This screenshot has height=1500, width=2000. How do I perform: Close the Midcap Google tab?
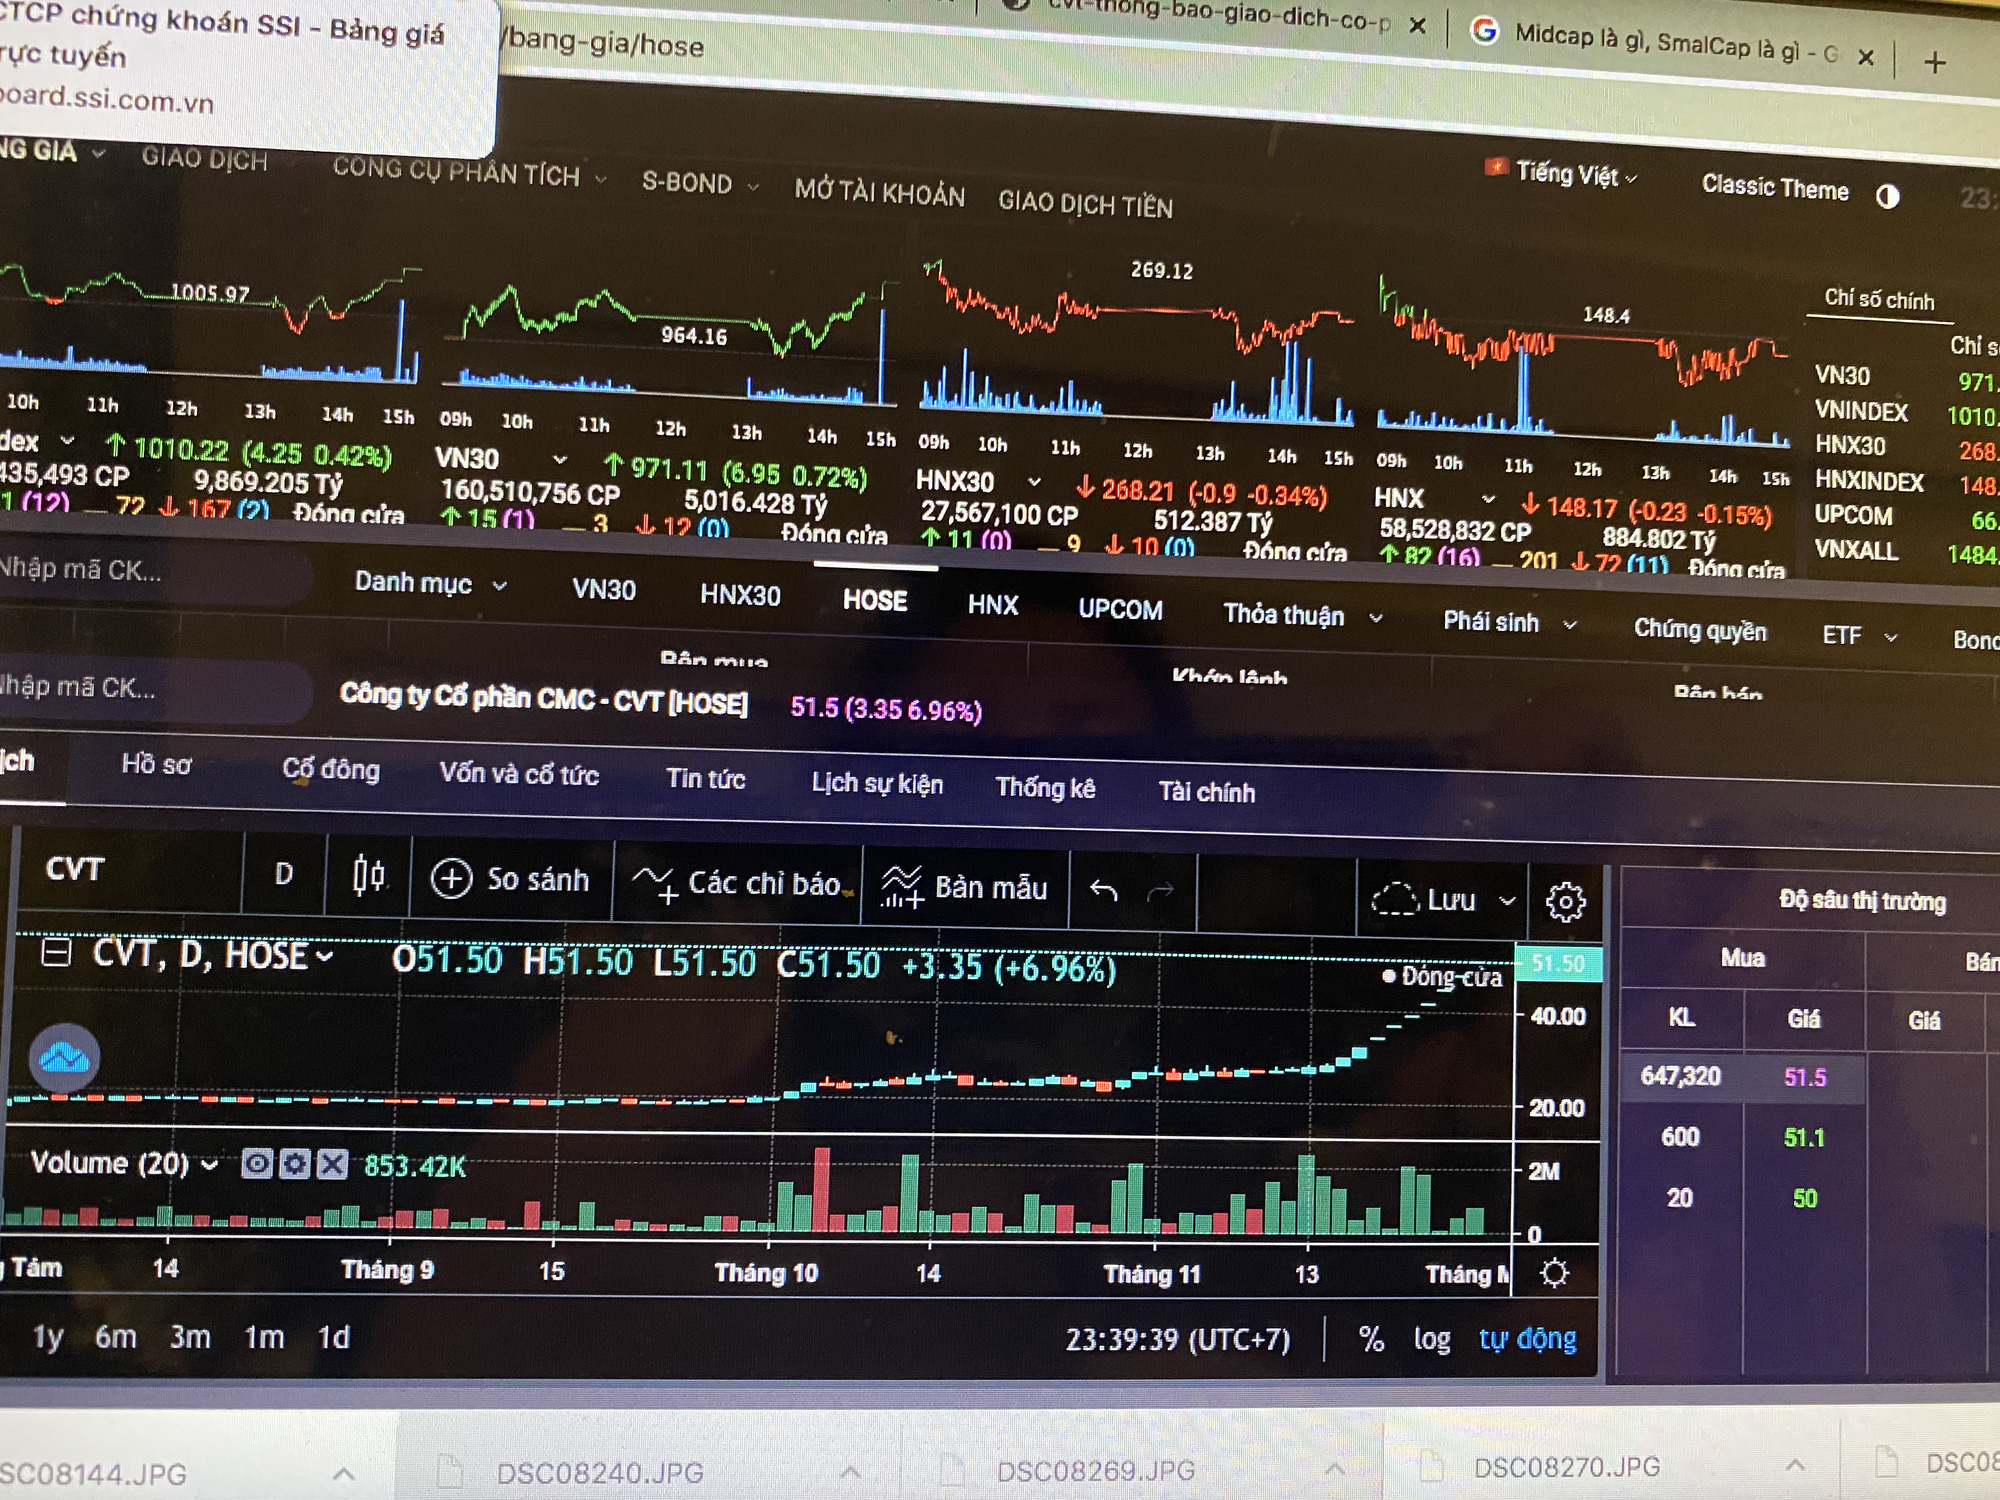(x=1865, y=58)
